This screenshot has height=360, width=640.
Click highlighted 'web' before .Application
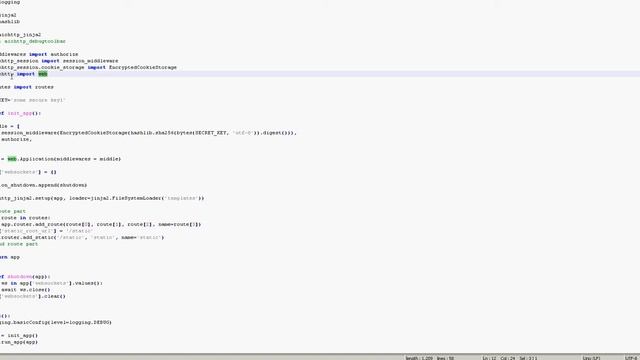click(12, 159)
